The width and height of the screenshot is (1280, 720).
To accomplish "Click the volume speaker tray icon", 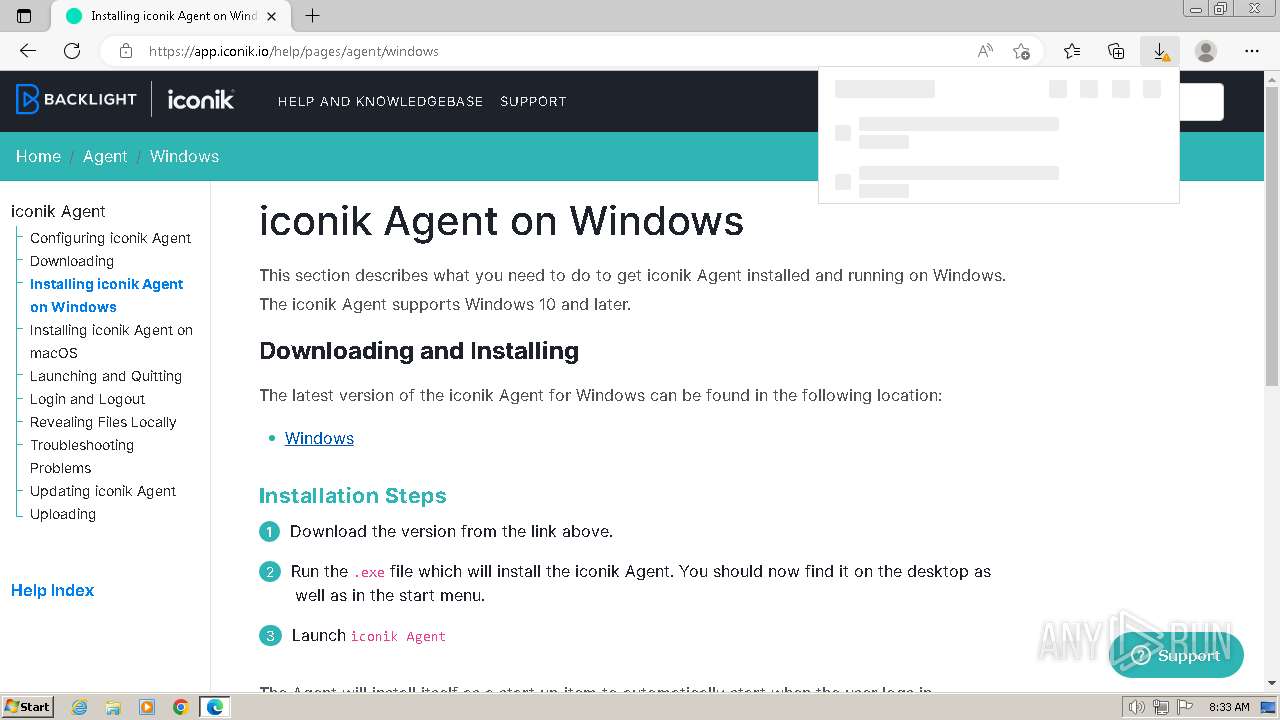I will coord(1136,707).
